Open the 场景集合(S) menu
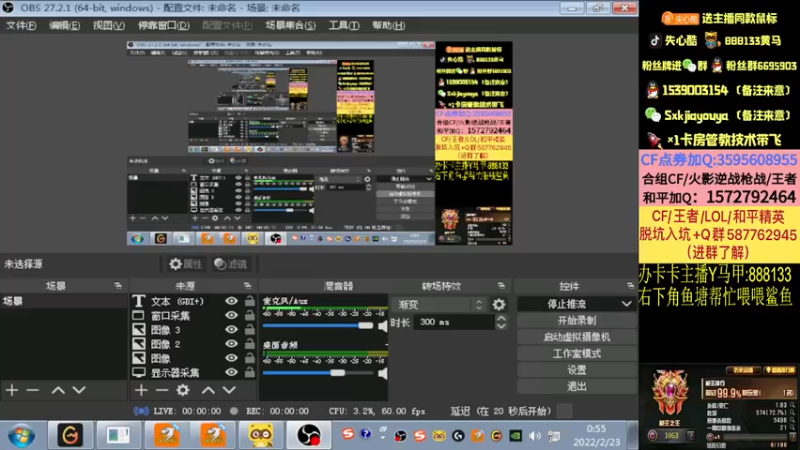800x450 pixels. pos(290,26)
